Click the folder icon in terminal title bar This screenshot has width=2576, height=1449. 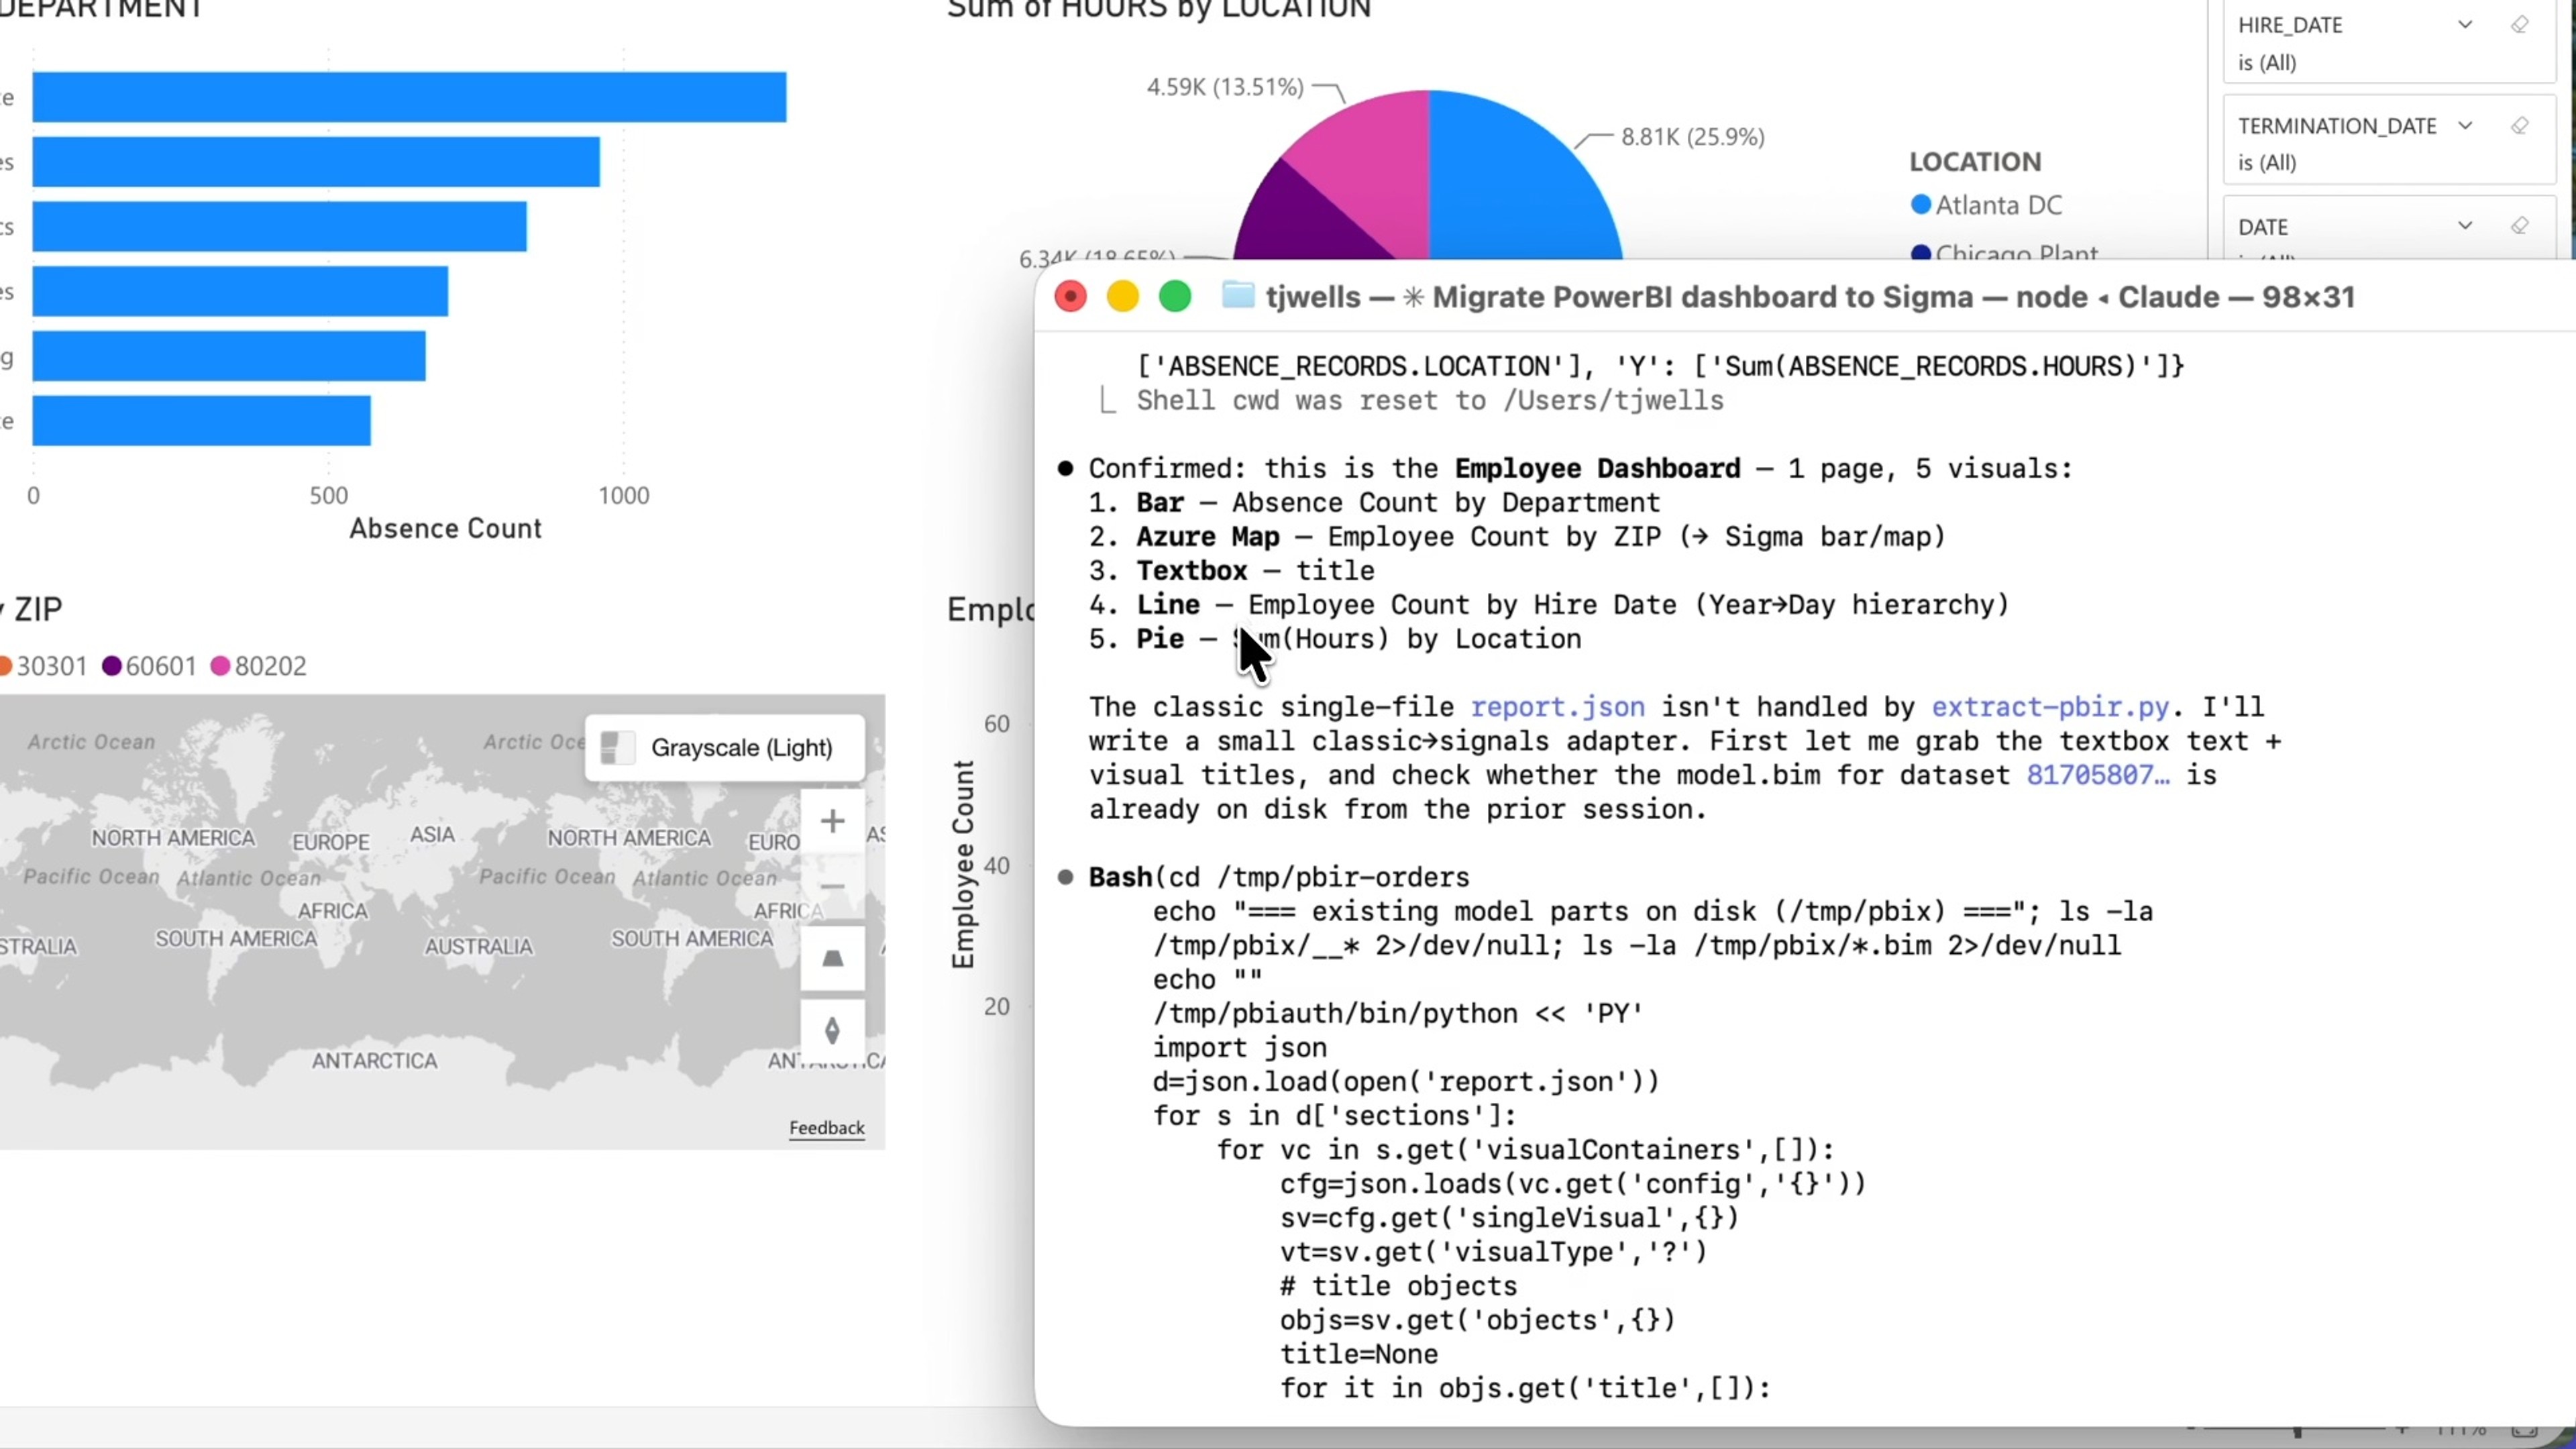tap(1238, 296)
